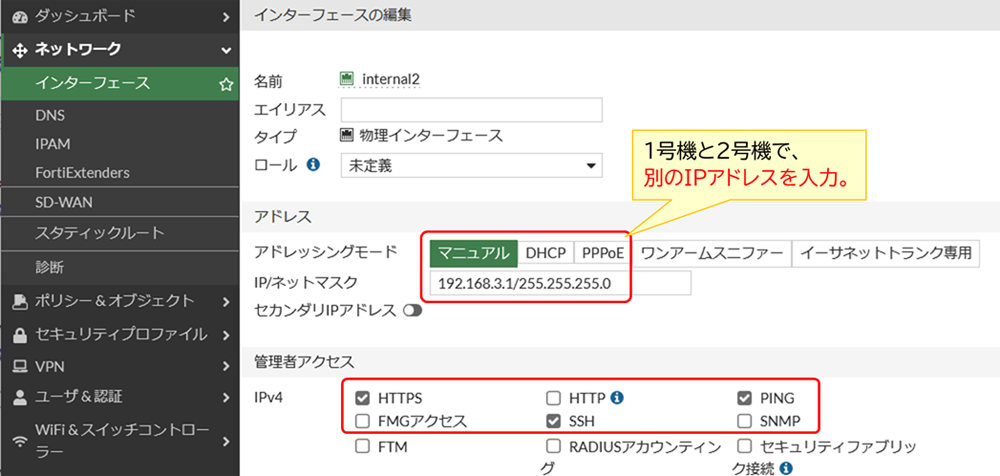This screenshot has height=476, width=1000.
Task: Click the アドレス section header
Action: pyautogui.click(x=283, y=217)
